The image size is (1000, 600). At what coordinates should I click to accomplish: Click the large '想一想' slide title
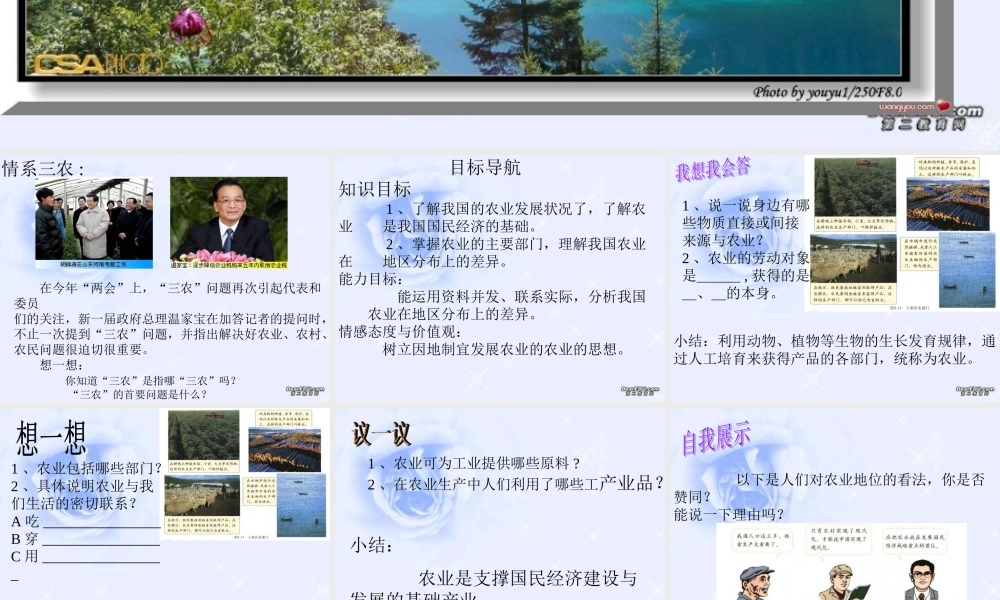(x=51, y=438)
